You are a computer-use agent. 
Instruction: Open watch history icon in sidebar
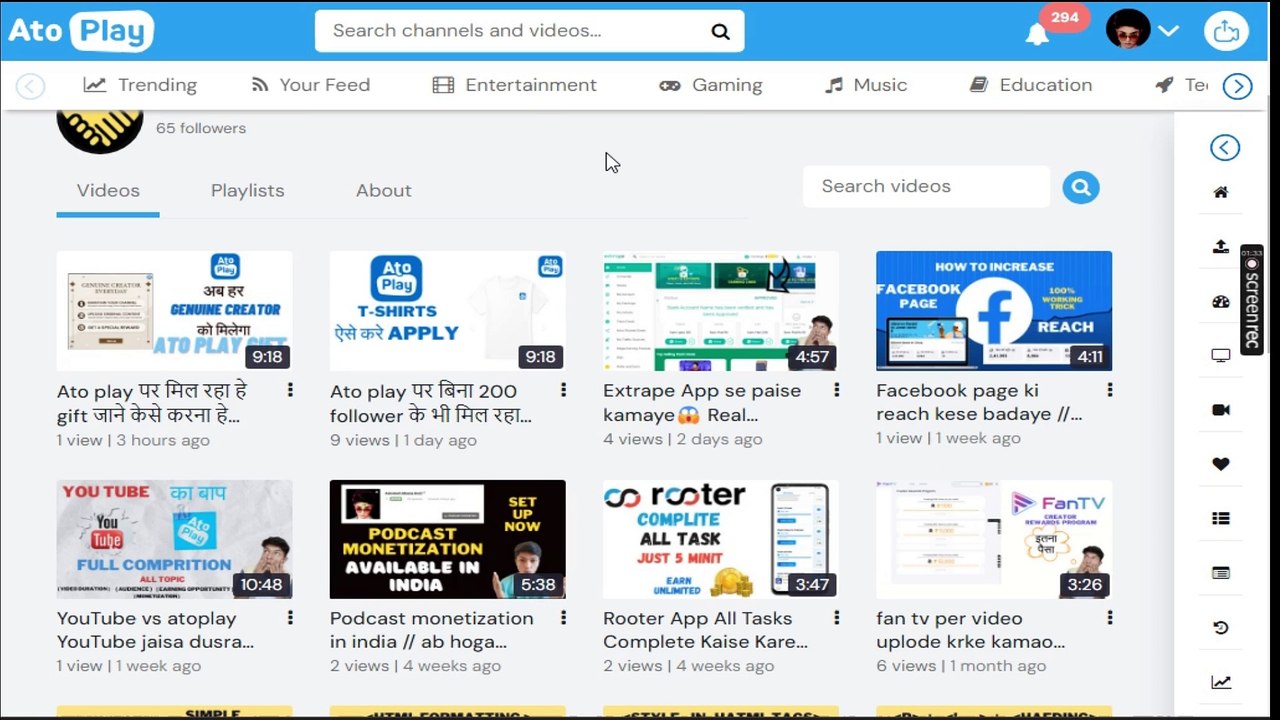pos(1221,628)
